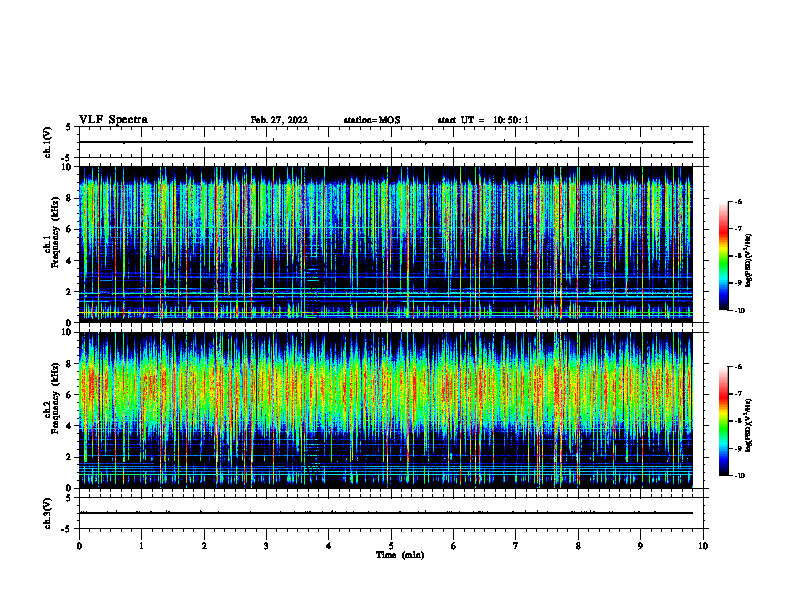Screen dimensions: 792x612
Task: Click the "VLF Spectra" title text
Action: (x=113, y=120)
